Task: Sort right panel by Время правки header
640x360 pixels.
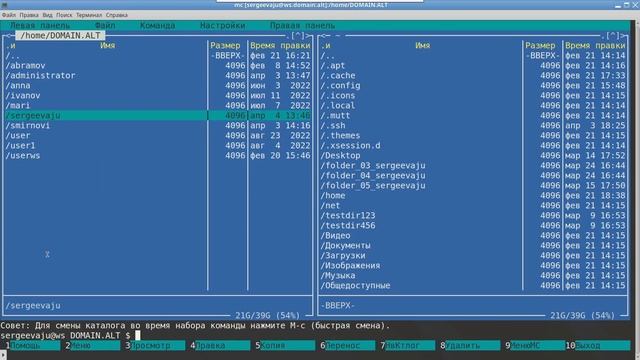Action: pos(595,45)
